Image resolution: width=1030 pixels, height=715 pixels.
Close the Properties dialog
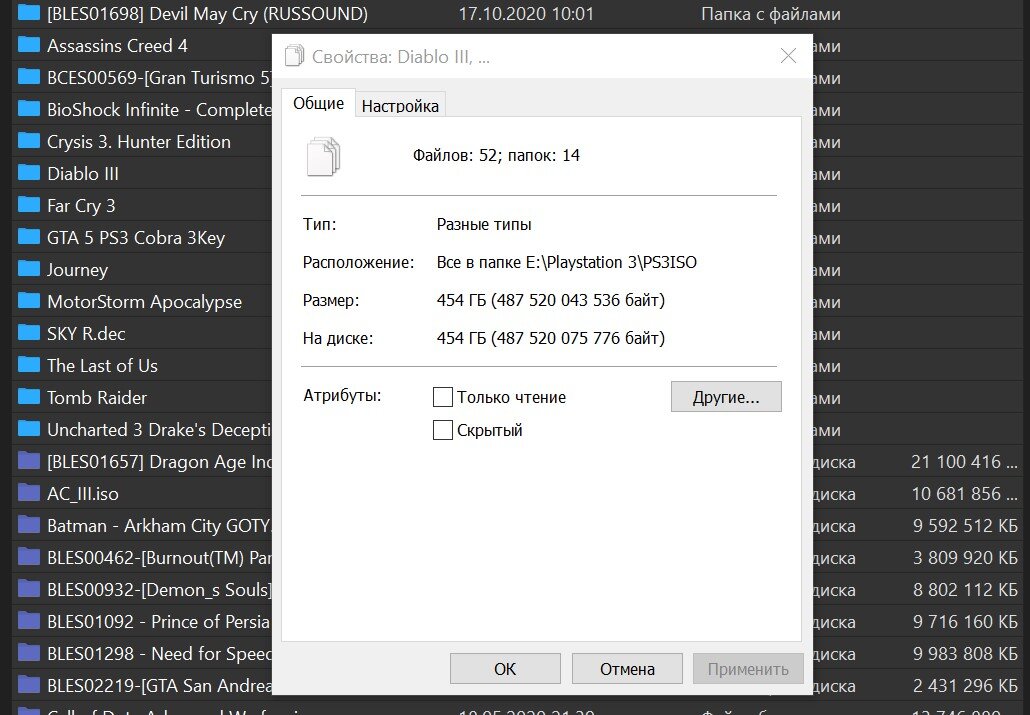point(788,56)
